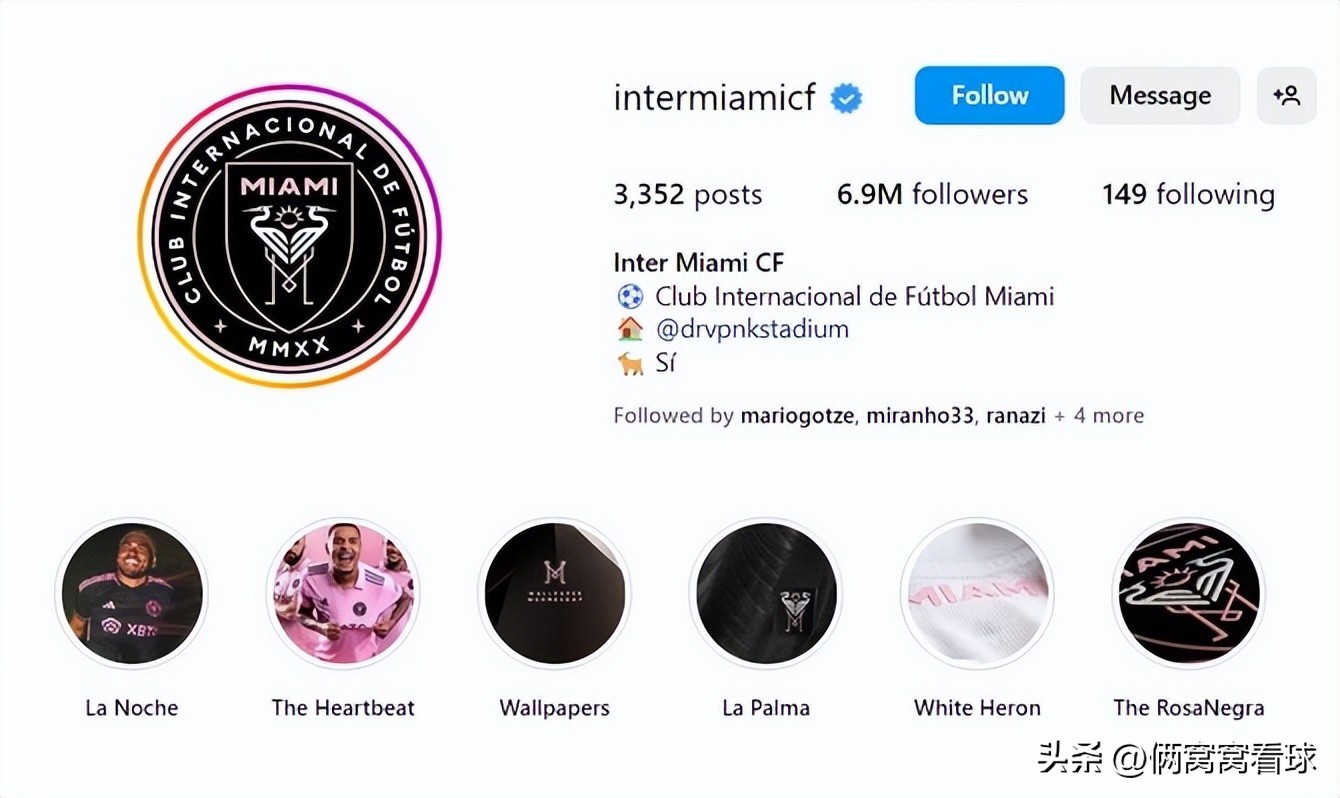This screenshot has width=1340, height=798.
Task: Select the La Palma highlight
Action: [766, 593]
